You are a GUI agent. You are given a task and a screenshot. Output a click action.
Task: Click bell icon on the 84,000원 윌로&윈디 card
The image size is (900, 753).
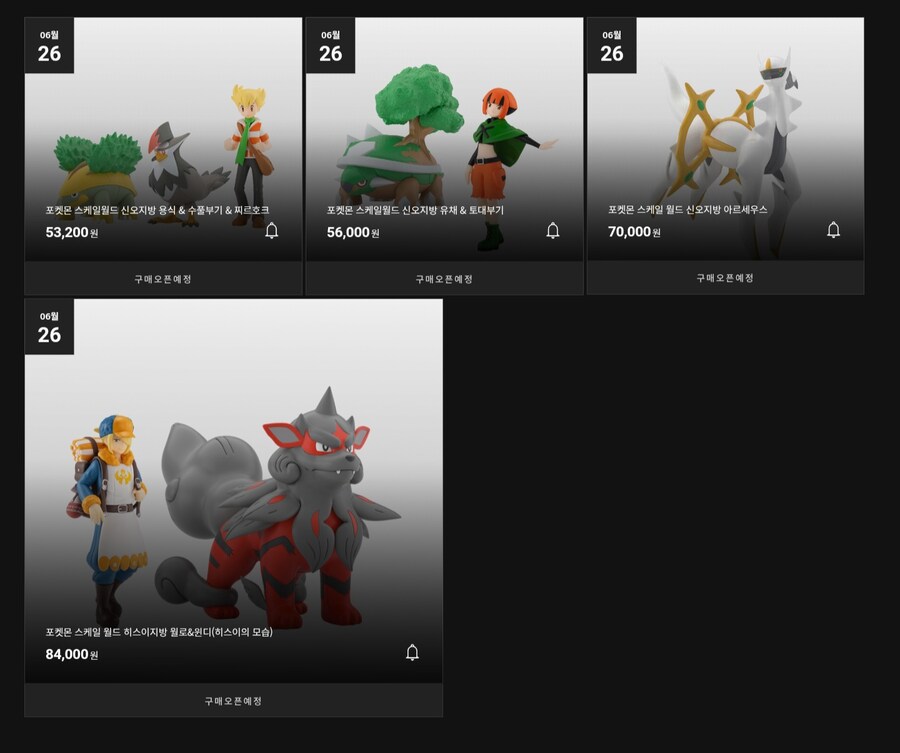click(x=412, y=653)
